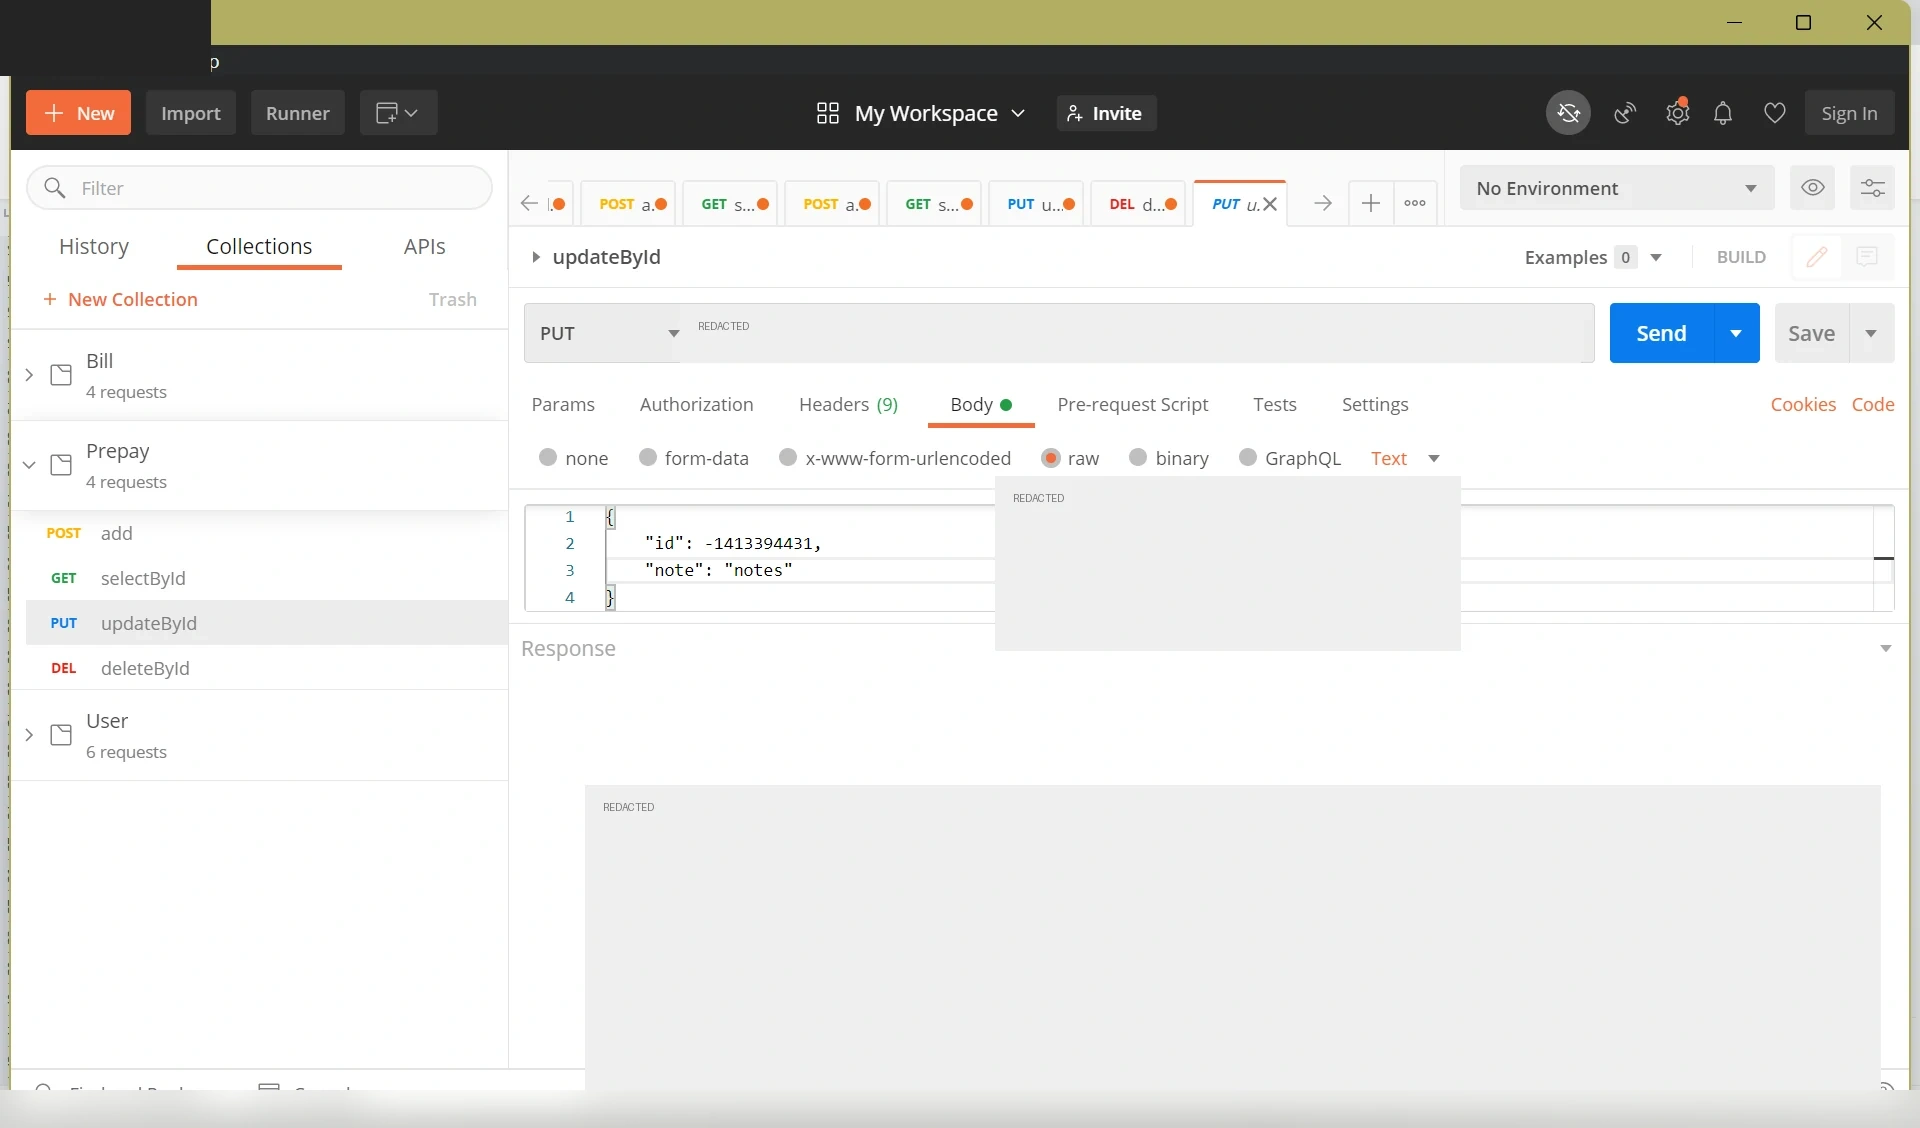Switch to the History tab
The image size is (1920, 1128).
pyautogui.click(x=94, y=246)
